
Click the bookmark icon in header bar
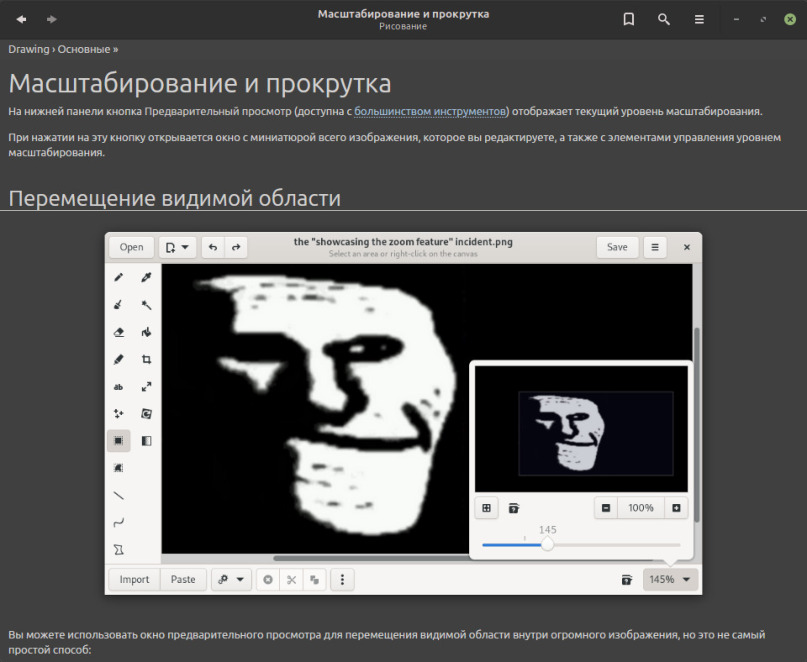click(x=628, y=19)
